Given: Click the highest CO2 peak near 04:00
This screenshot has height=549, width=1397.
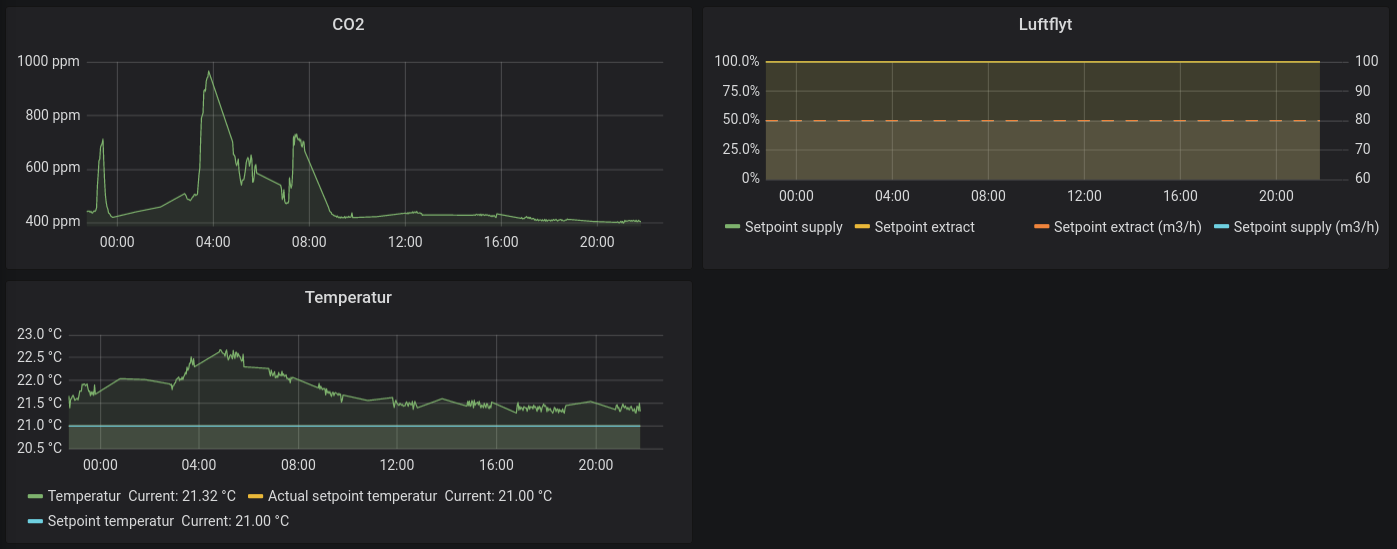Looking at the screenshot, I should 208,72.
